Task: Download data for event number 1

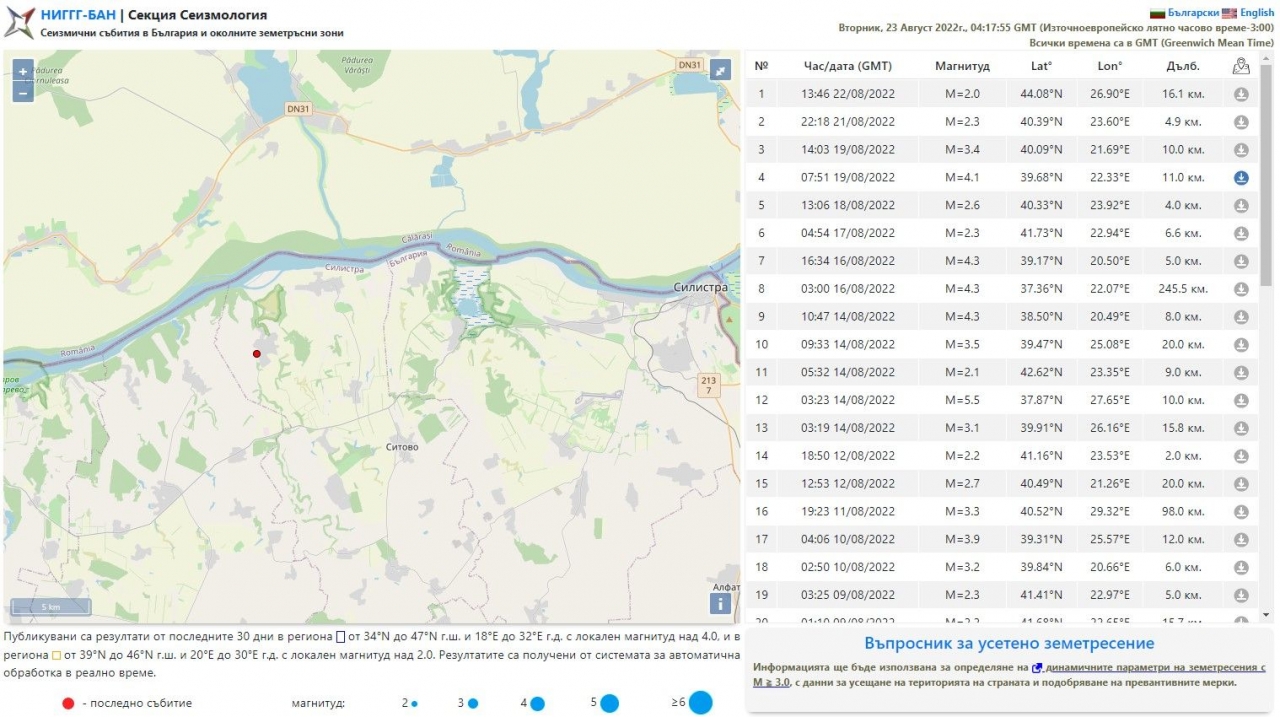Action: [1241, 94]
